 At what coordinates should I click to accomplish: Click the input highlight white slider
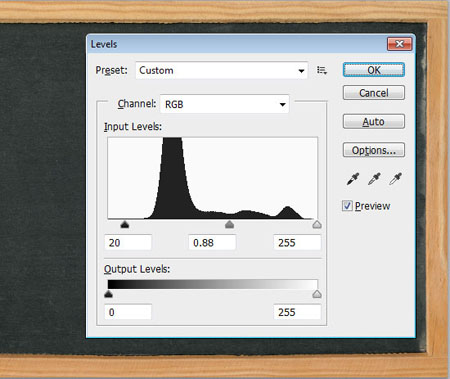click(x=317, y=224)
